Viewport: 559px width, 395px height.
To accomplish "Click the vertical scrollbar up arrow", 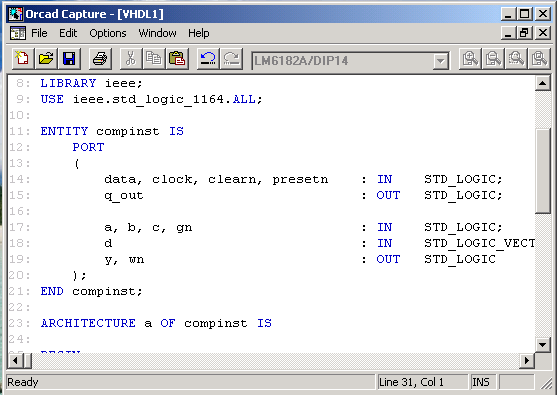I will tap(543, 83).
